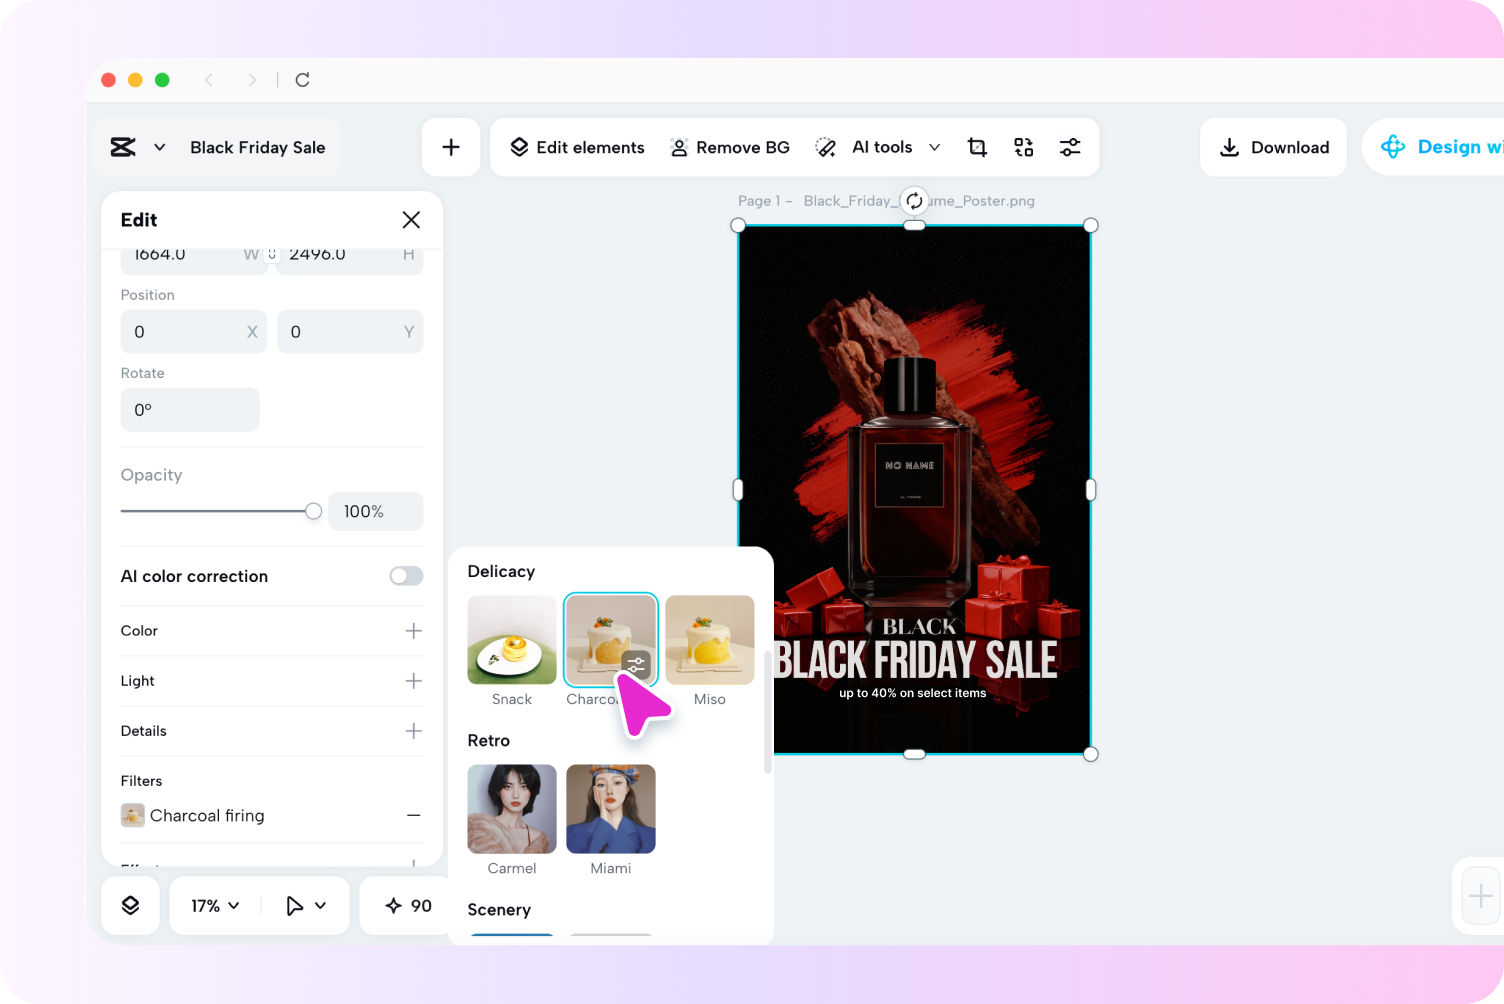
Task: Enable AI color correction
Action: point(405,576)
